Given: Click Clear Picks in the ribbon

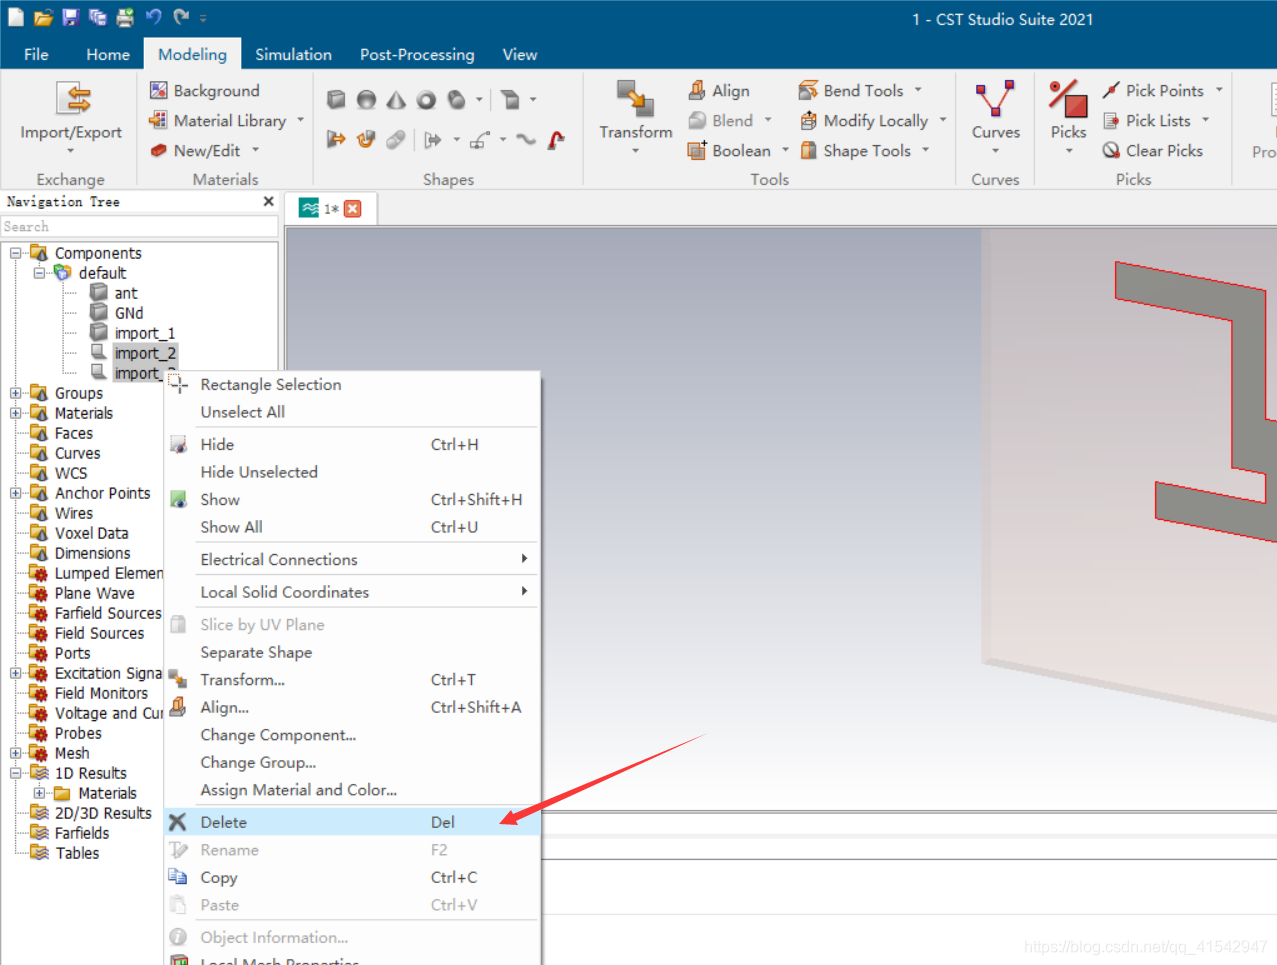Looking at the screenshot, I should click(x=1153, y=150).
